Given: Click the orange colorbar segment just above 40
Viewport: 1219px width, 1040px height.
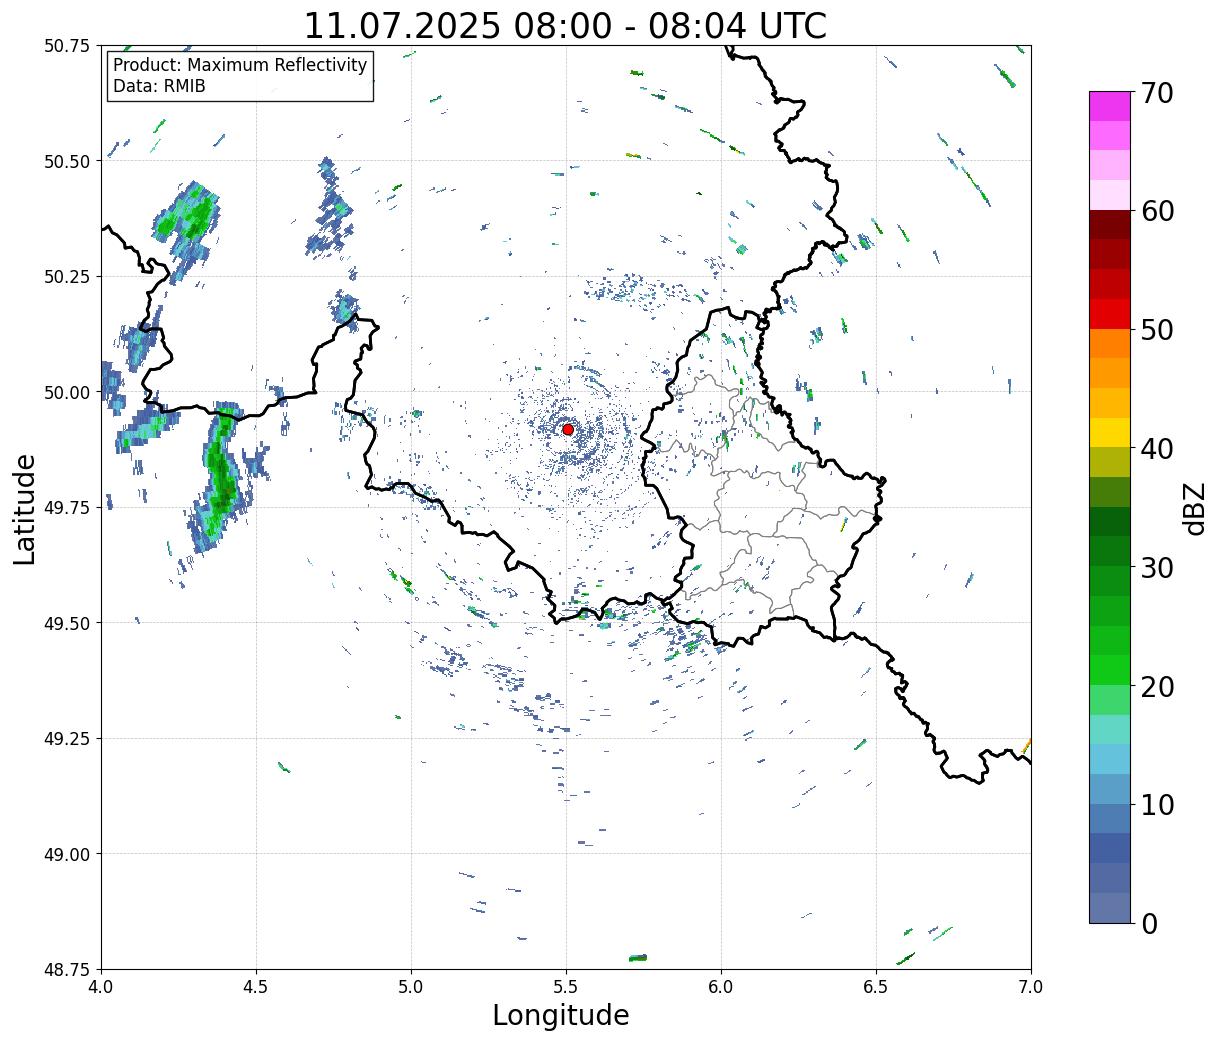Looking at the screenshot, I should pos(1110,403).
